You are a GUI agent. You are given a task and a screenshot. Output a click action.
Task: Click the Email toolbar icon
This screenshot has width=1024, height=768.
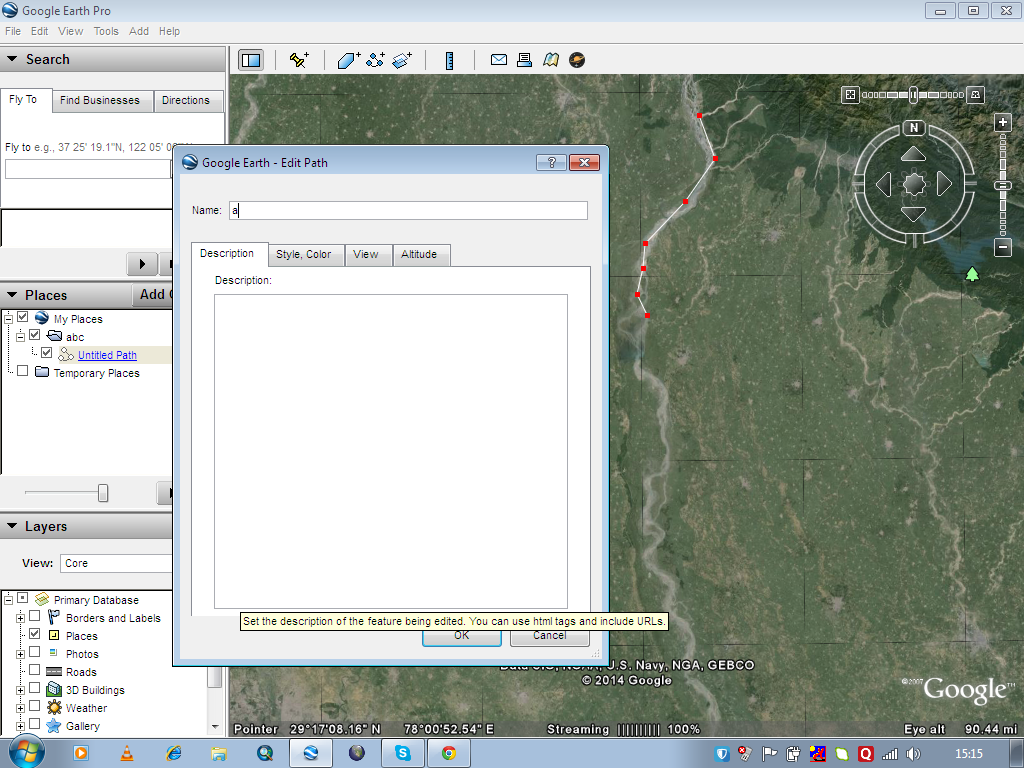coord(498,60)
